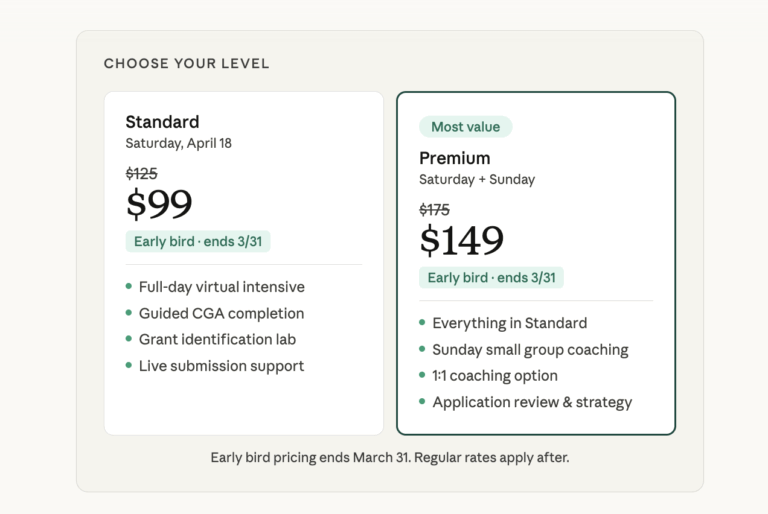Click Guided CGA completion feature
The width and height of the screenshot is (768, 514).
pyautogui.click(x=221, y=313)
